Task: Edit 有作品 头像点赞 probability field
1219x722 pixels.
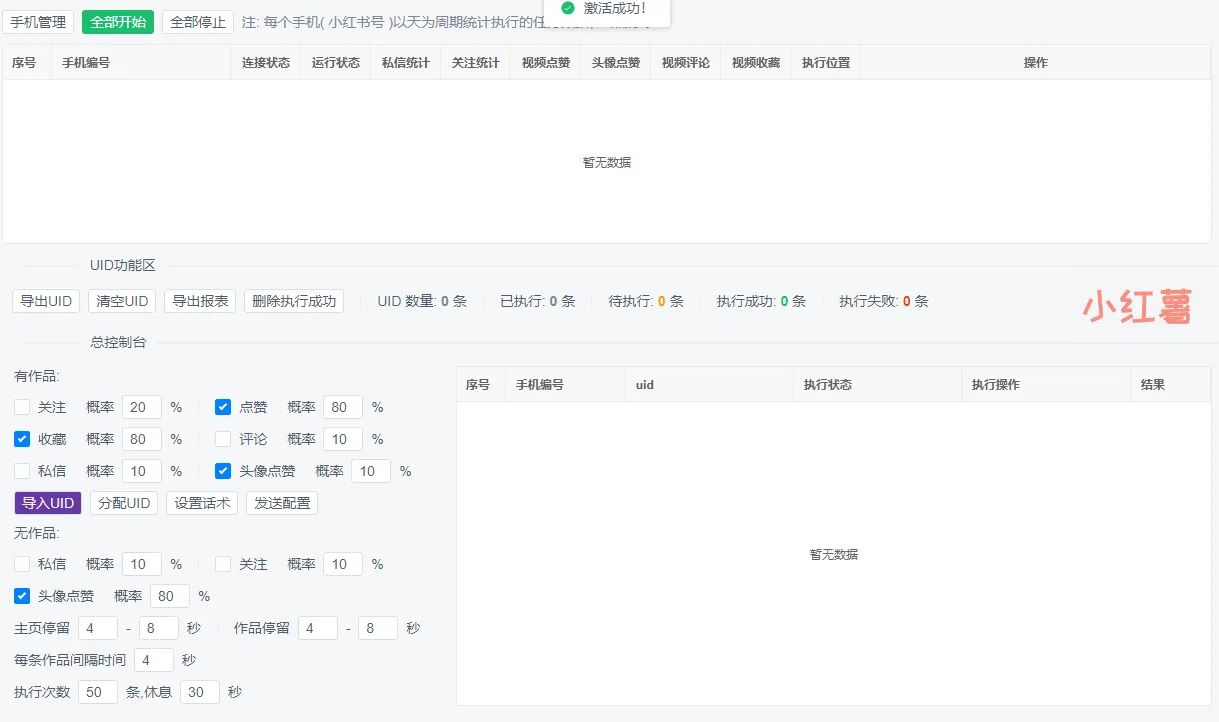Action: tap(371, 471)
